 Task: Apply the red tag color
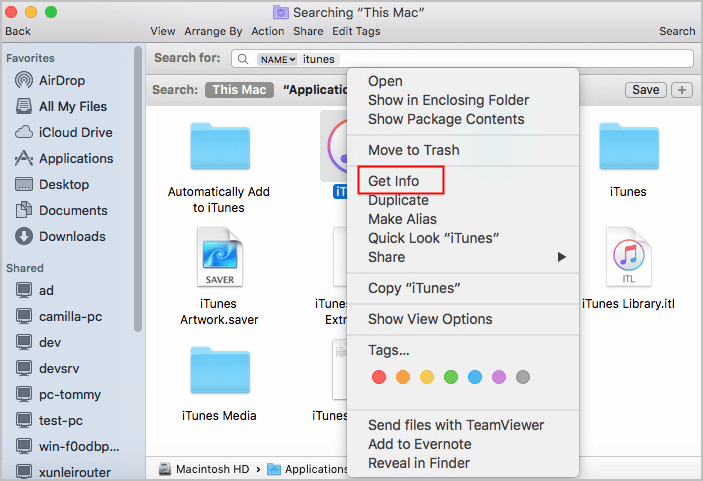click(379, 377)
